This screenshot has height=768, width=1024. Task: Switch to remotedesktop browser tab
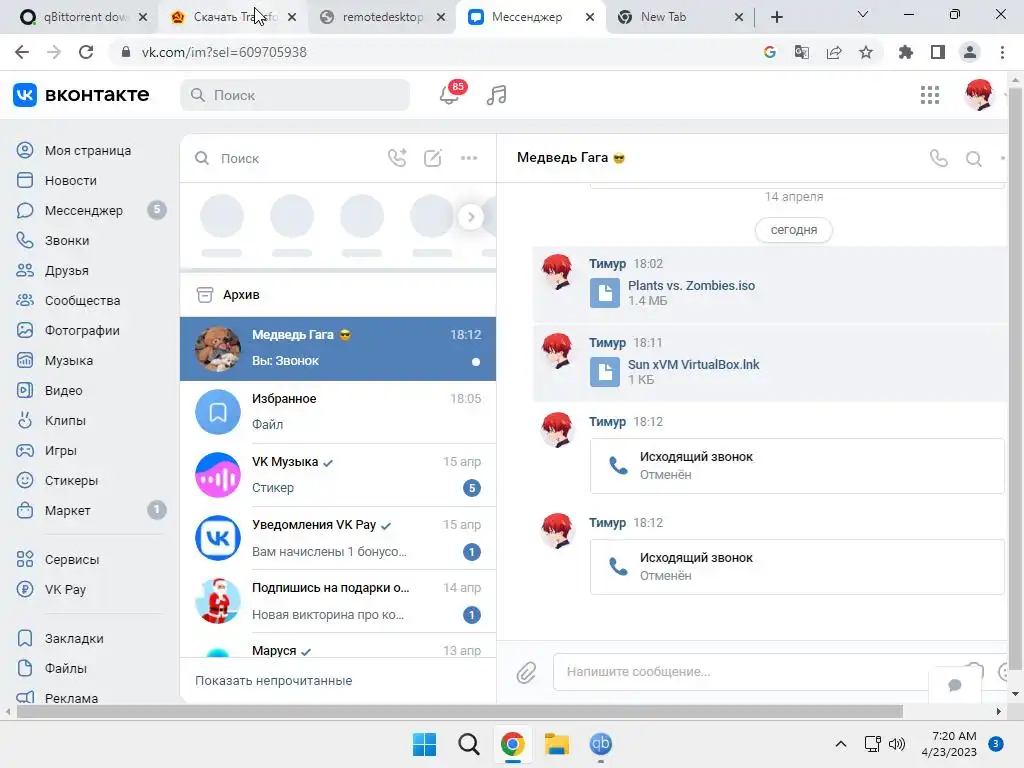(383, 17)
